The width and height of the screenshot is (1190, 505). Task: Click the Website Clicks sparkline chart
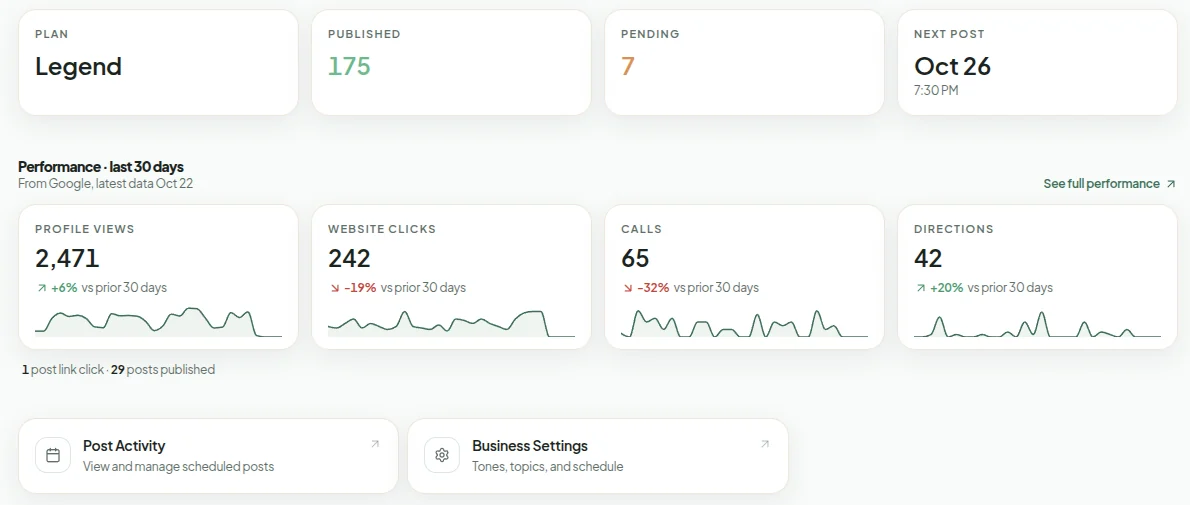pyautogui.click(x=451, y=323)
